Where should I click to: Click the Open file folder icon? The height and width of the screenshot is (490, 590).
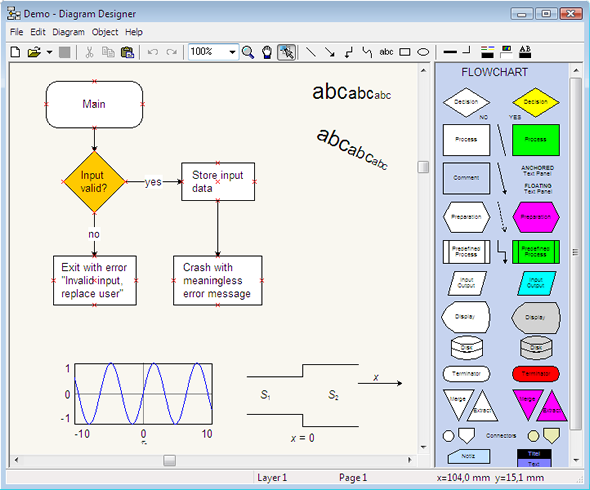pyautogui.click(x=34, y=52)
